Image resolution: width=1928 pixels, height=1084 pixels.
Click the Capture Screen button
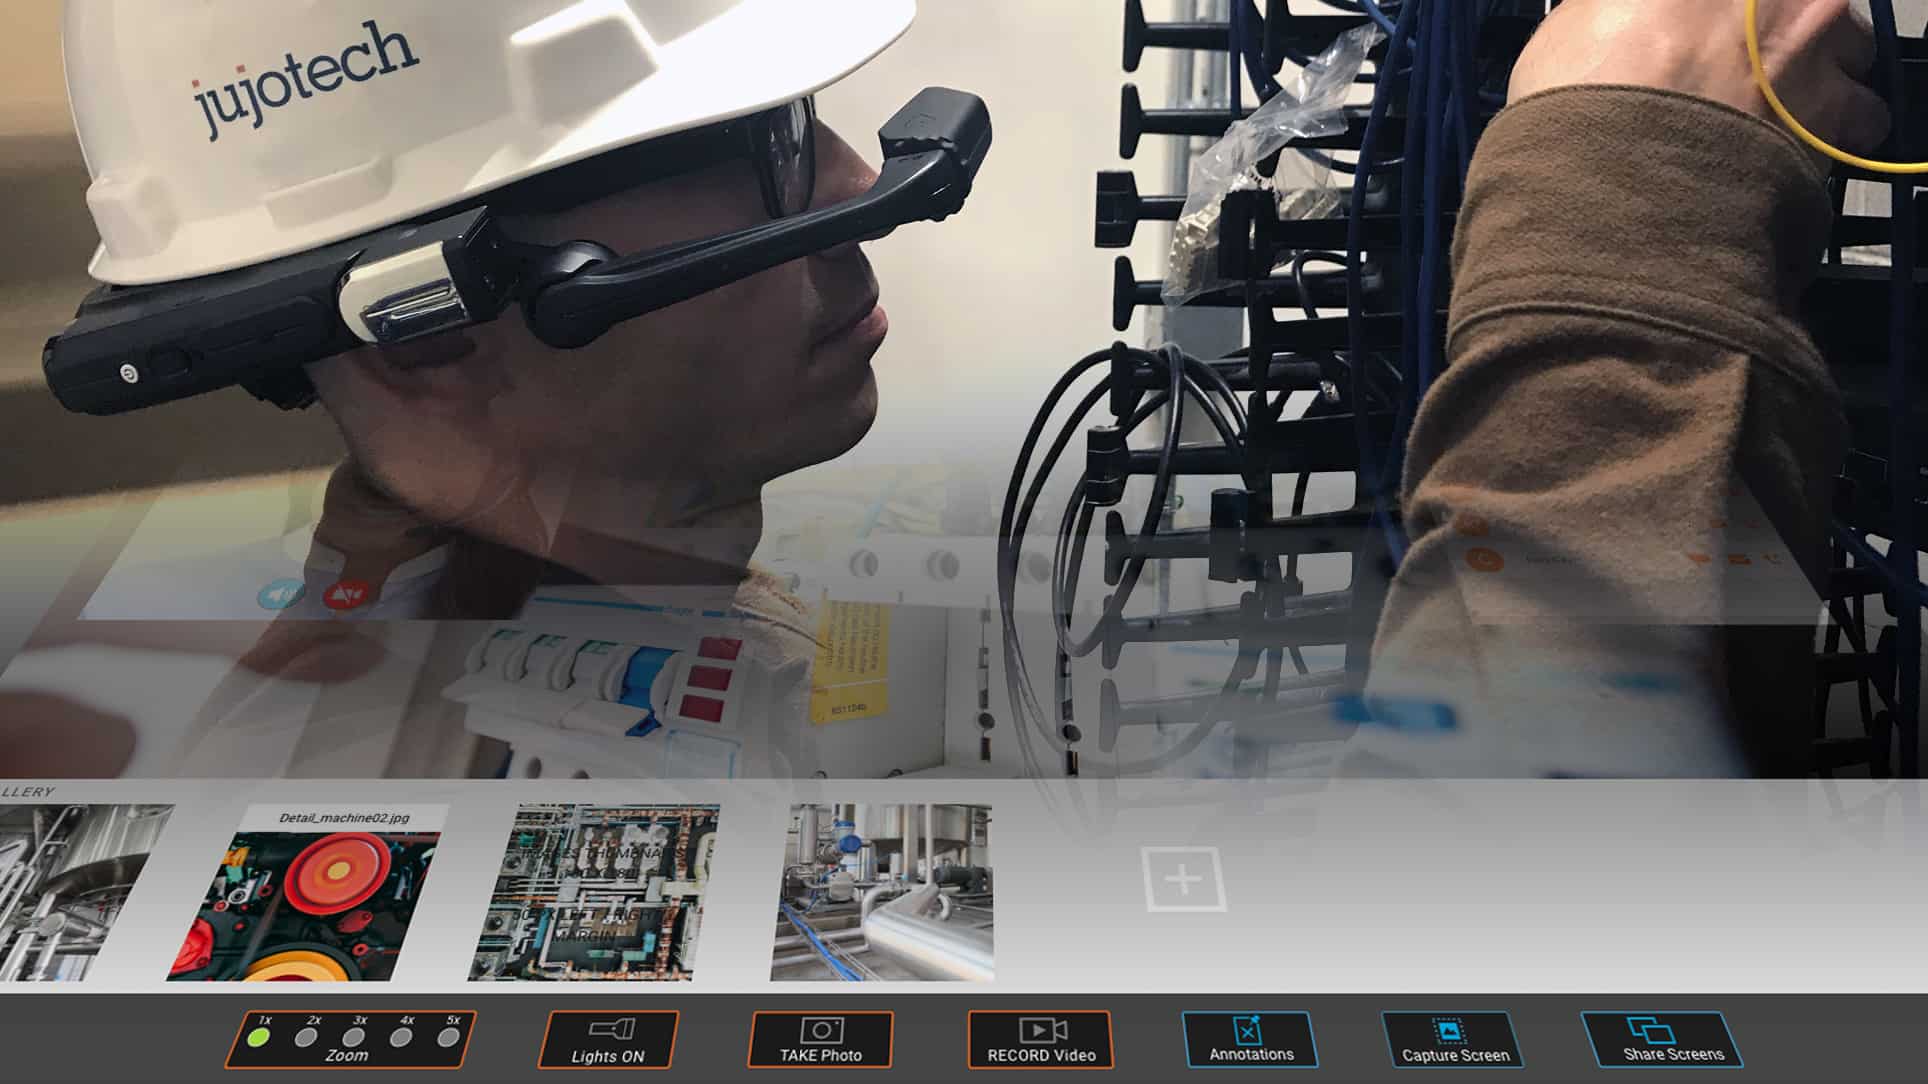pos(1454,1040)
